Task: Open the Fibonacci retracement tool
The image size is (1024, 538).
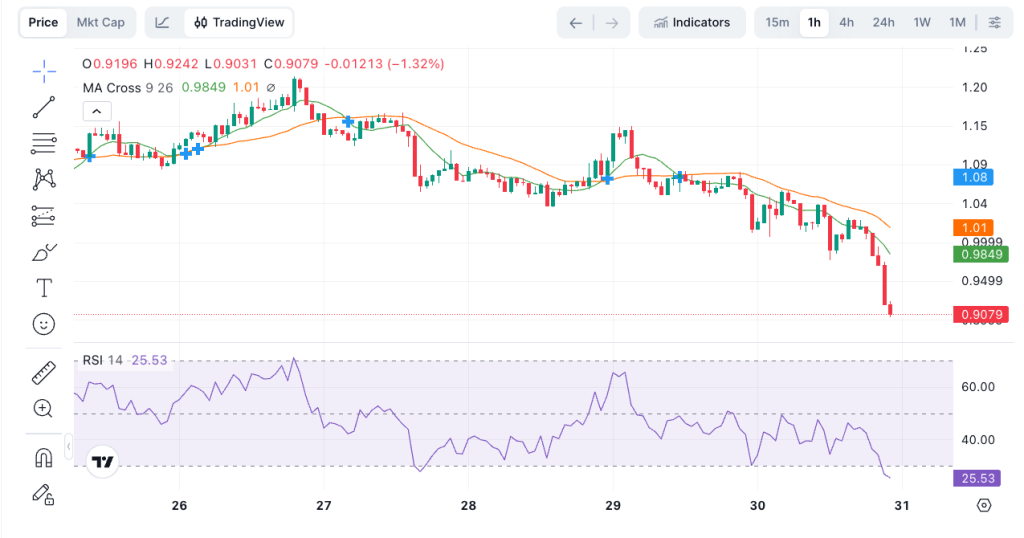Action: [x=43, y=143]
